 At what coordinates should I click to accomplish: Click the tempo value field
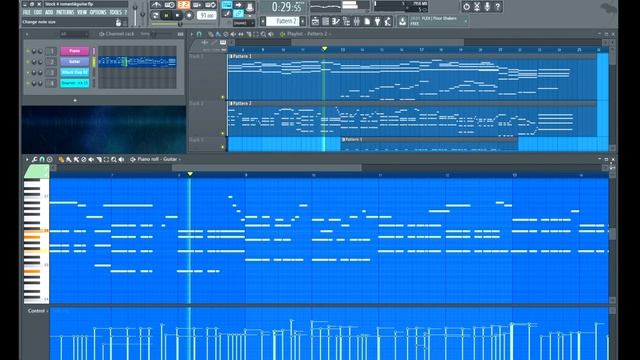pyautogui.click(x=206, y=16)
